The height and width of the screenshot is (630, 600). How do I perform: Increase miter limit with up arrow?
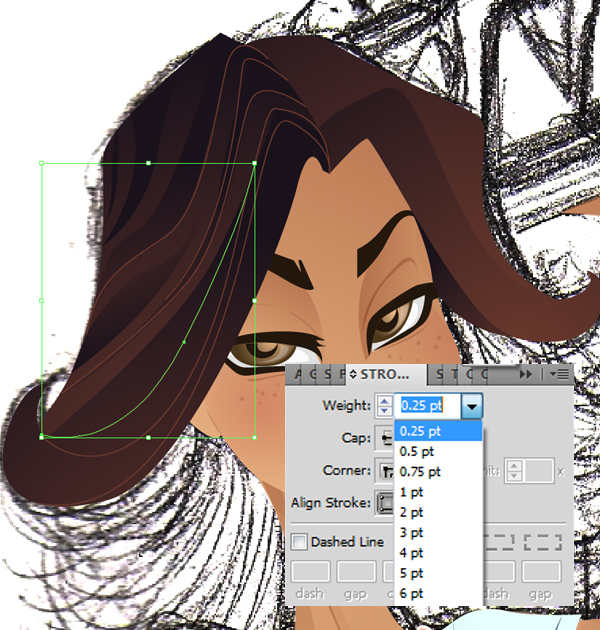point(514,466)
